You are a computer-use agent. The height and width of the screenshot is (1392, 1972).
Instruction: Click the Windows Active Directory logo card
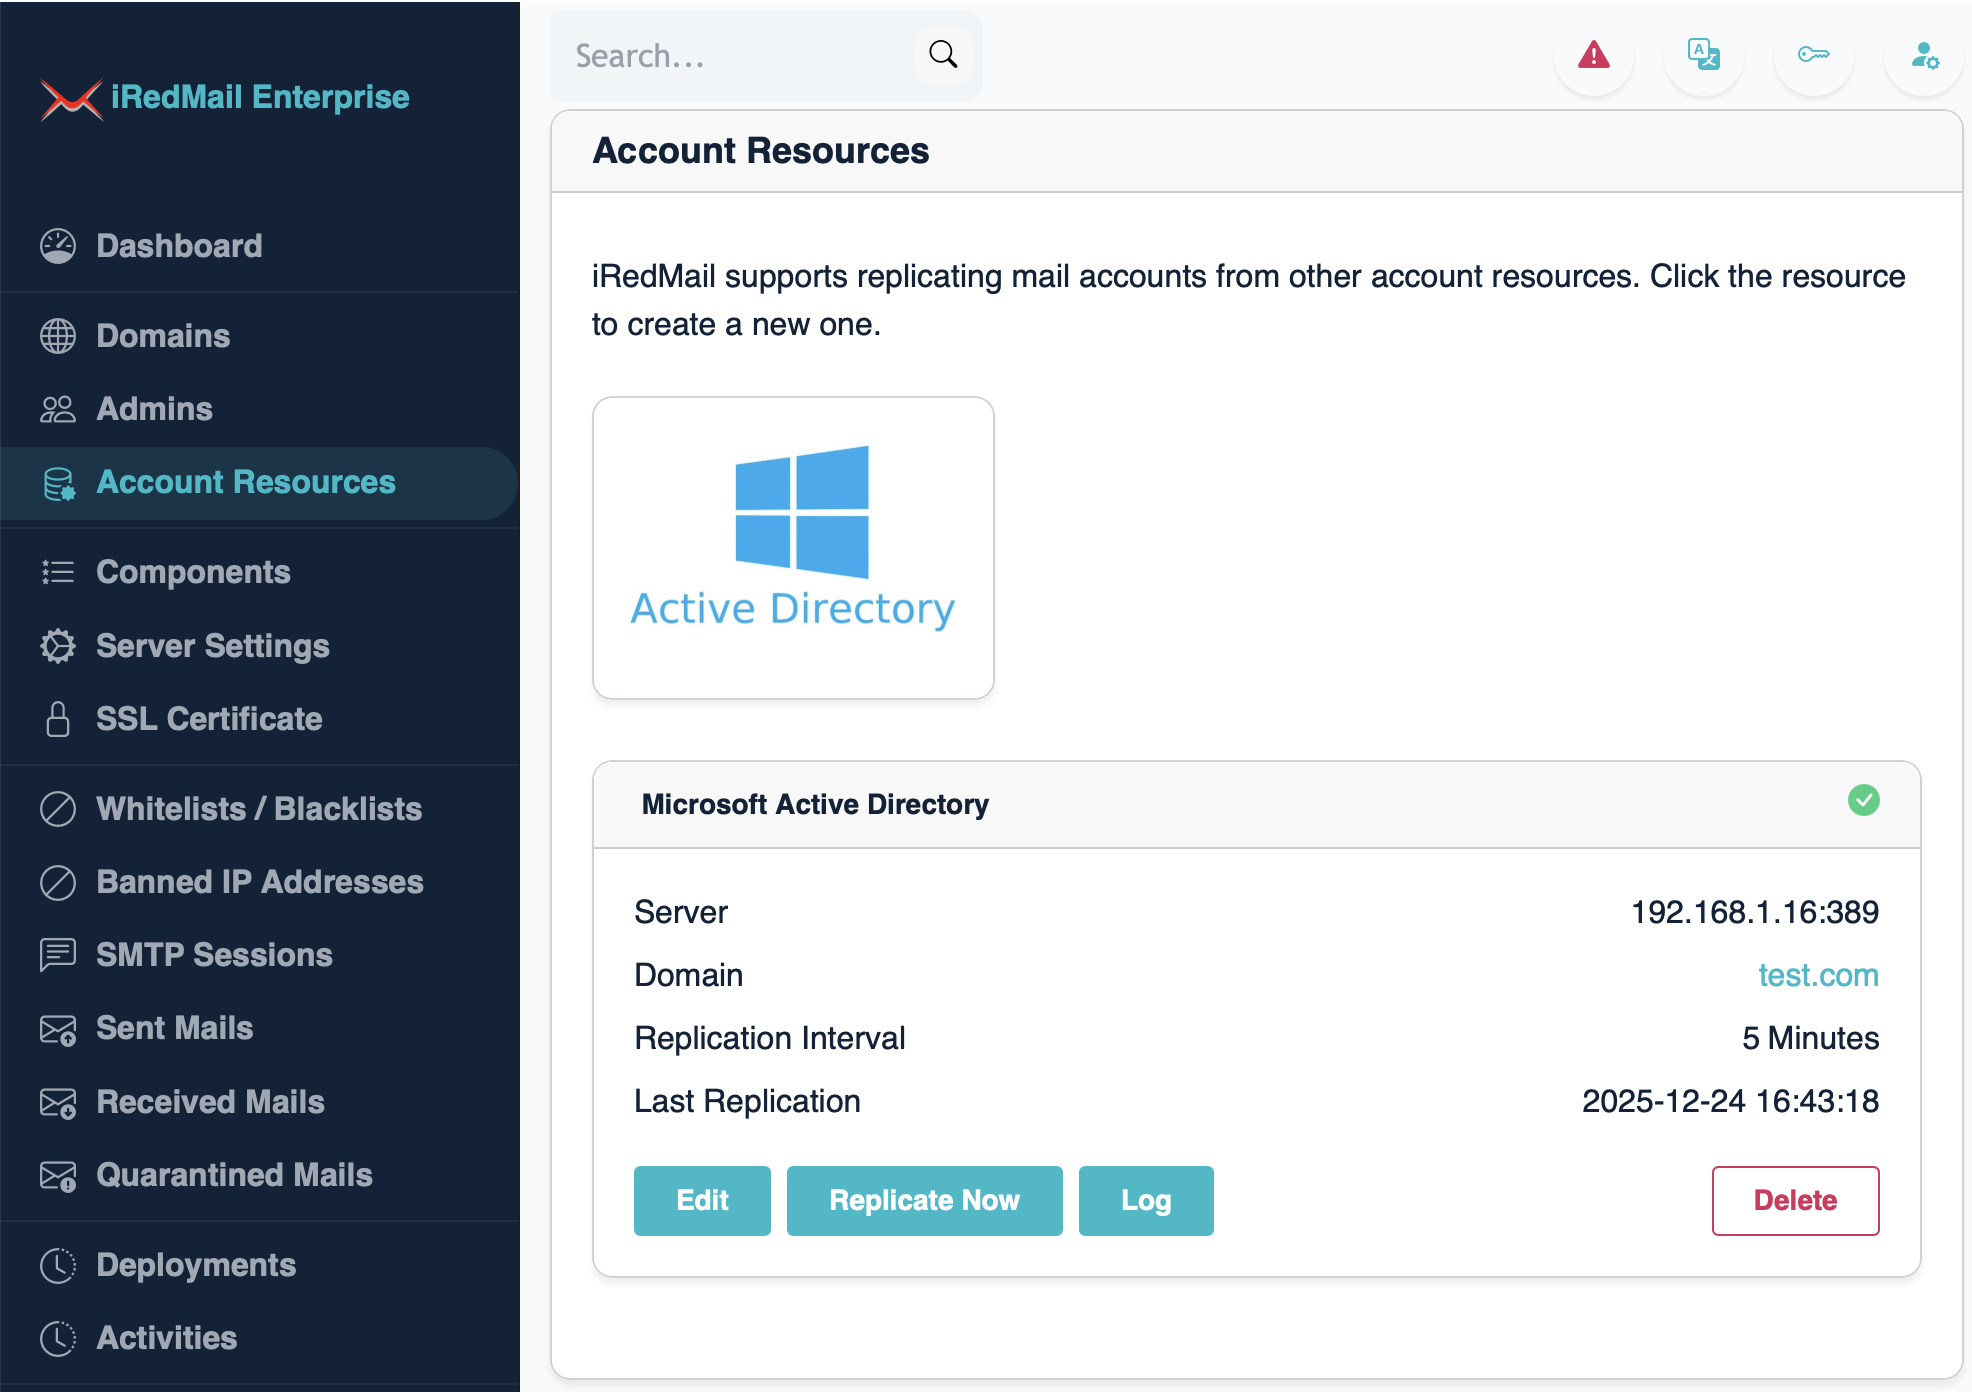[x=793, y=547]
